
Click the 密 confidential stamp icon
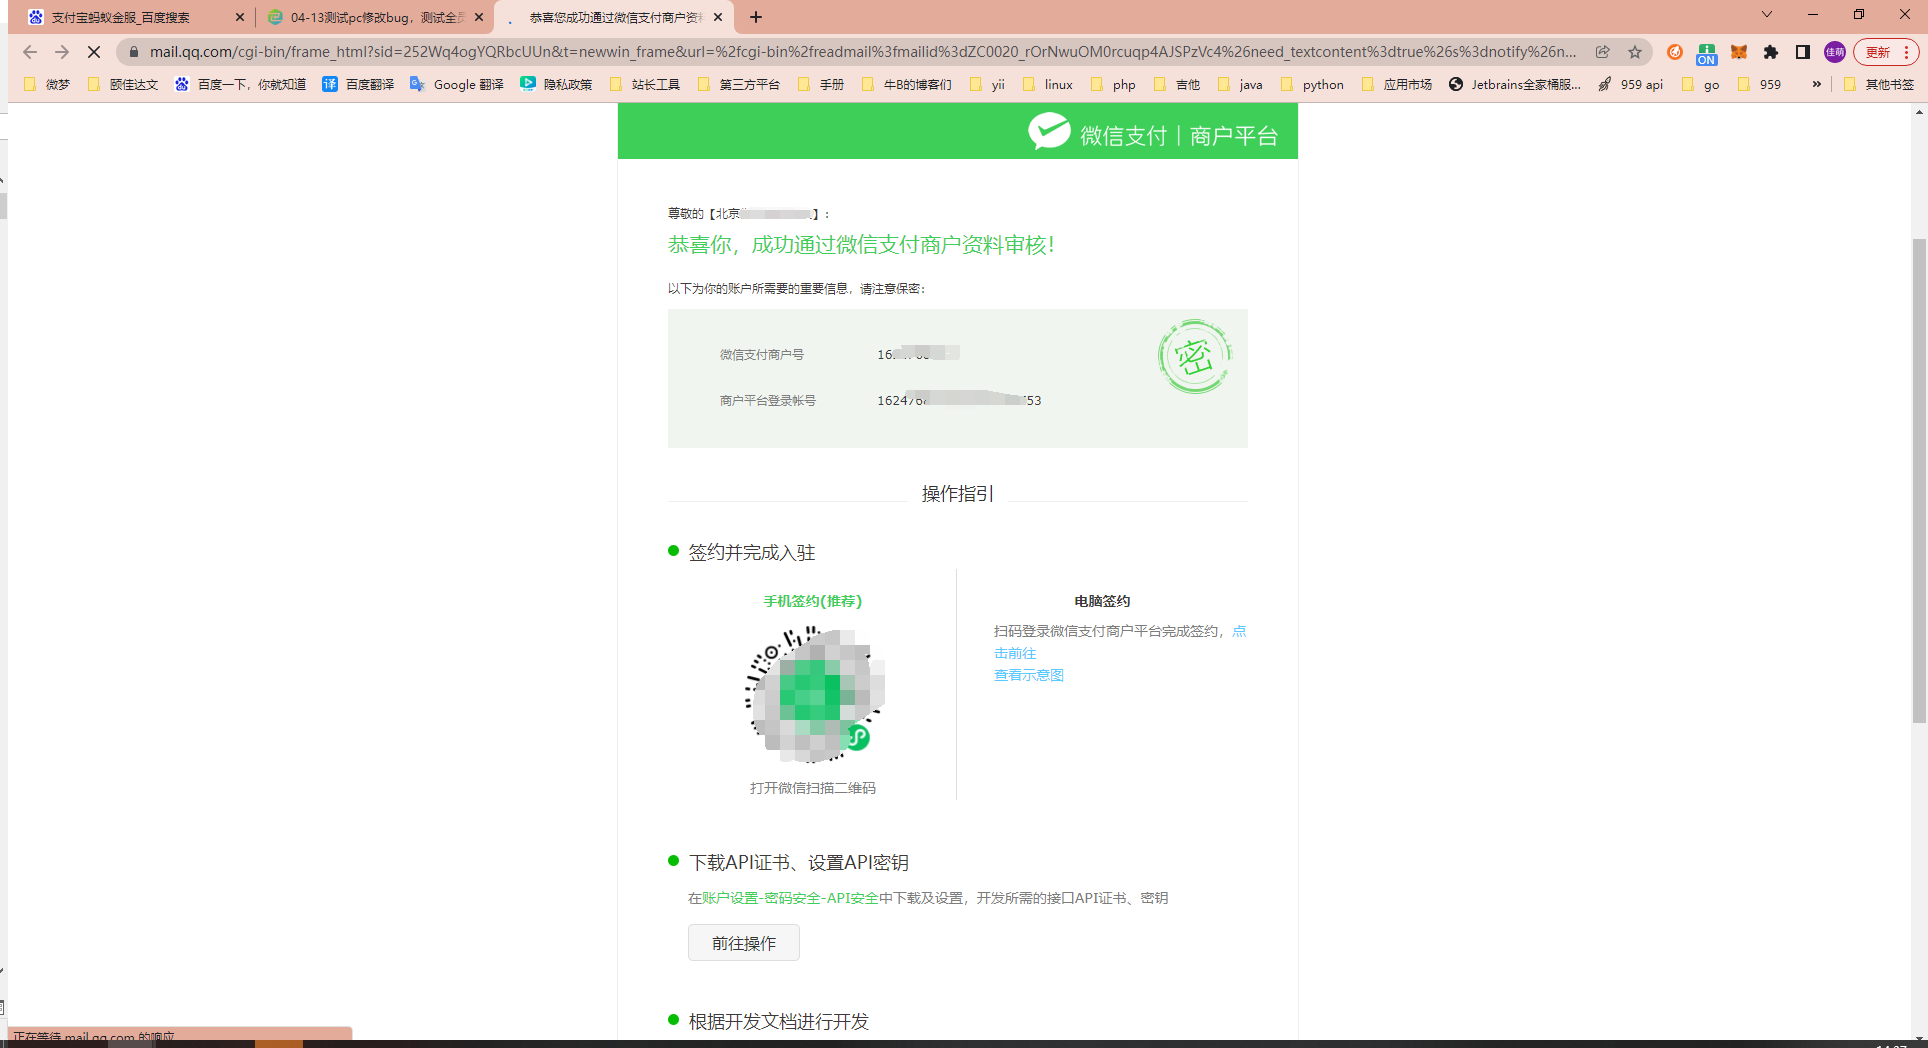pos(1194,357)
